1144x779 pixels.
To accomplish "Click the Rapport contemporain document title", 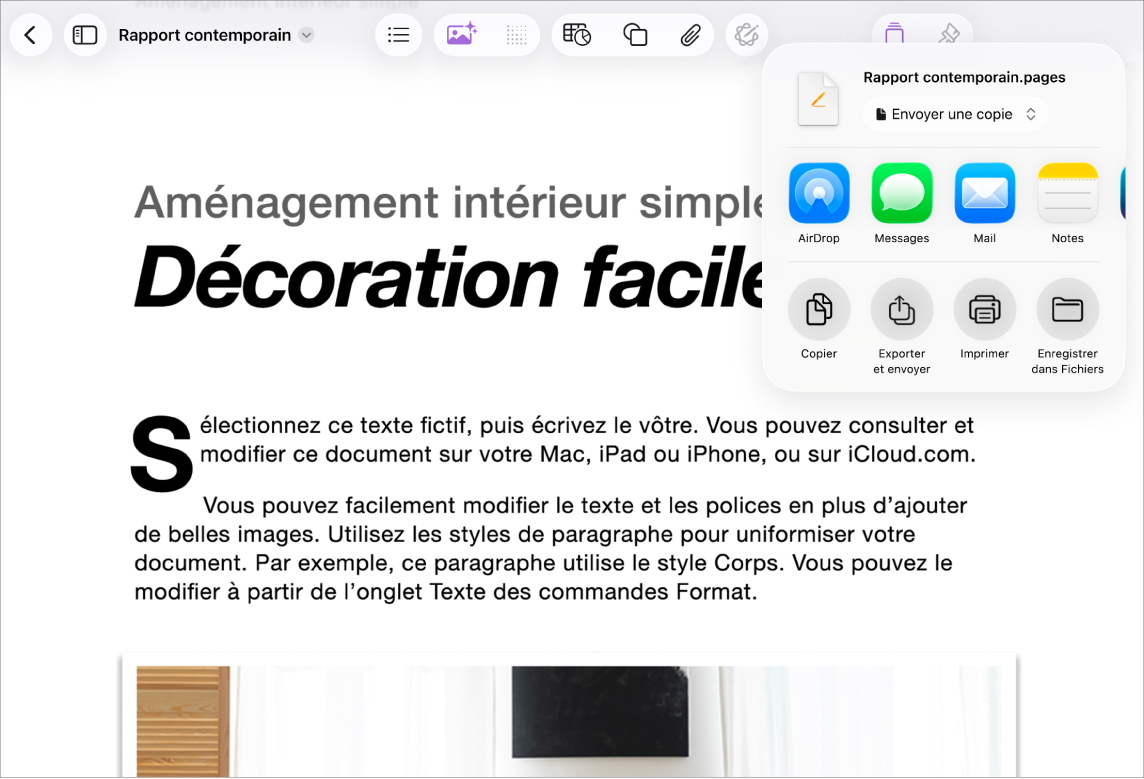I will pyautogui.click(x=204, y=35).
